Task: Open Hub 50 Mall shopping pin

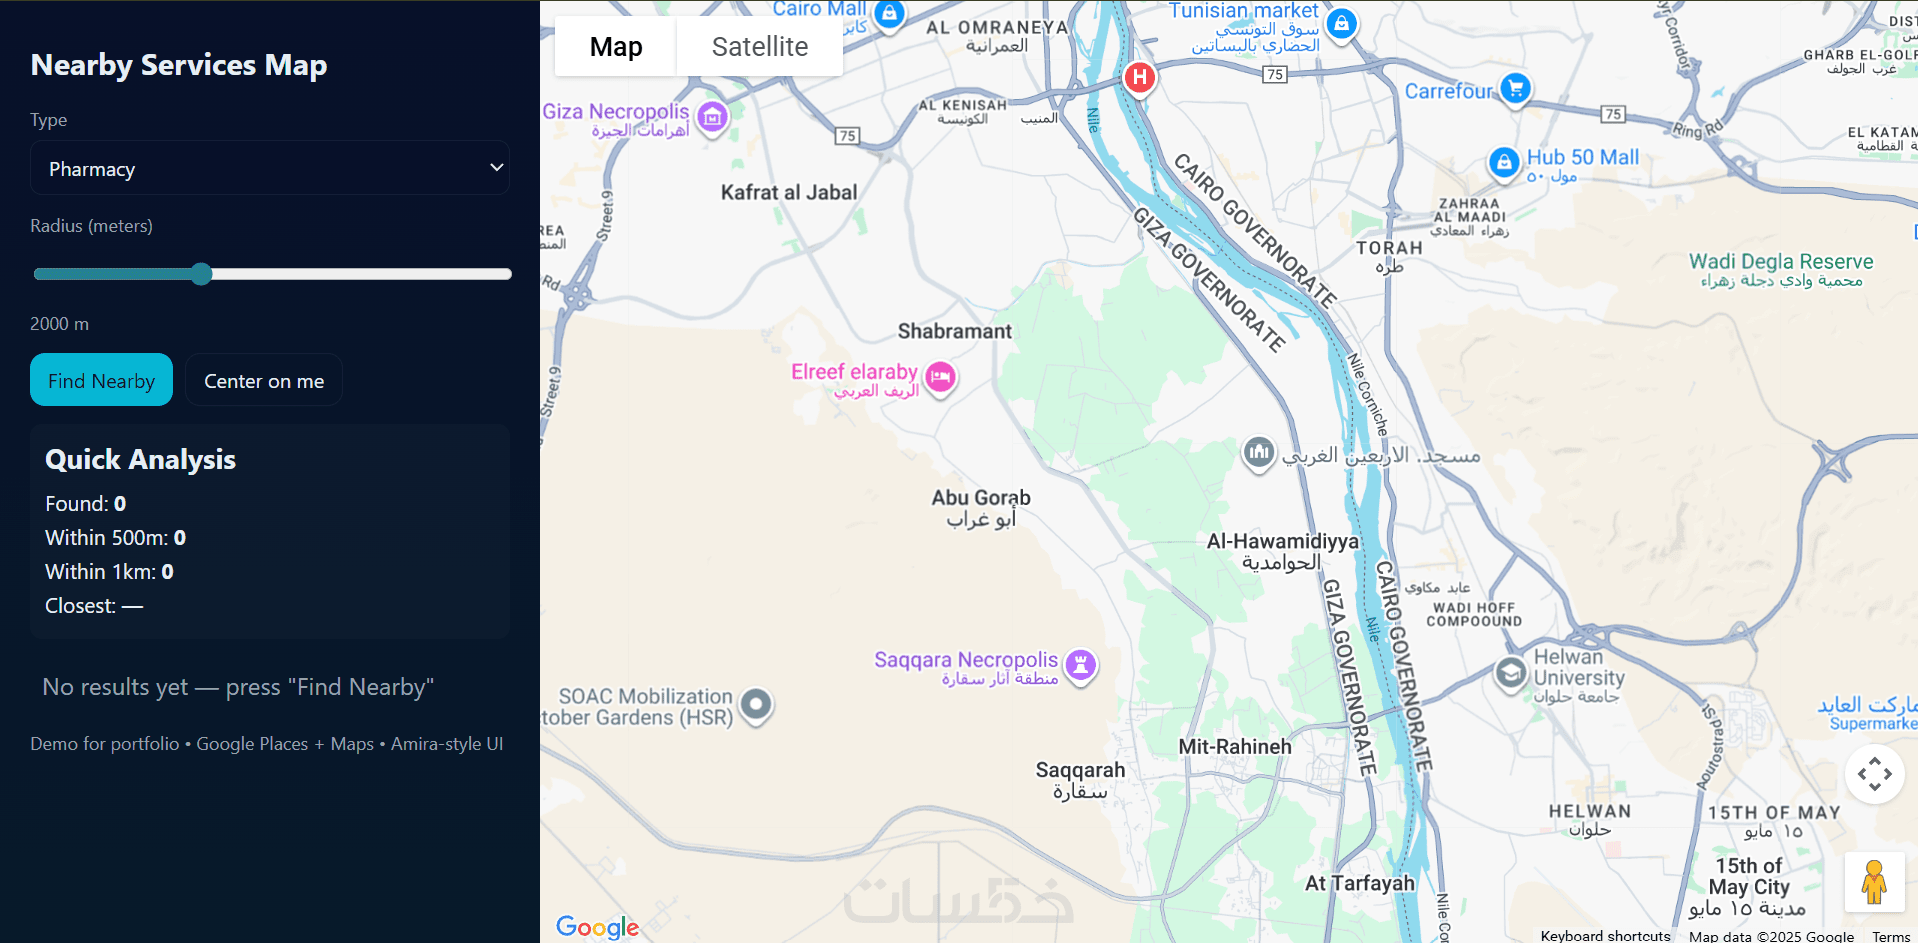Action: [1504, 162]
